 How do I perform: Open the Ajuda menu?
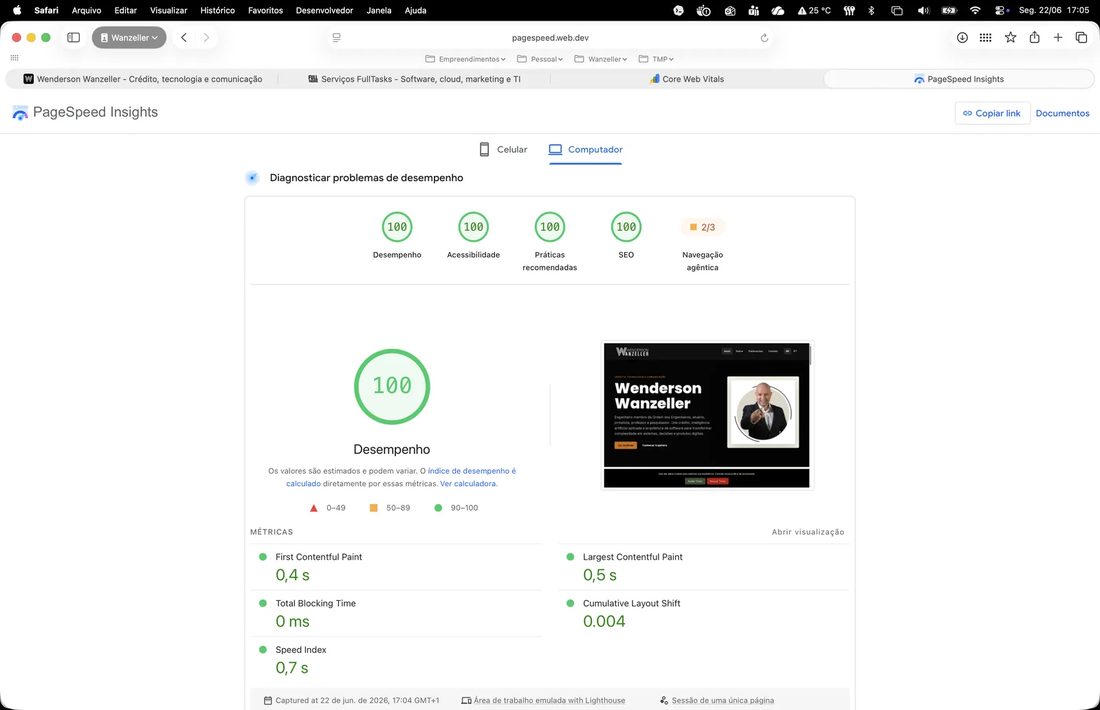coord(415,11)
